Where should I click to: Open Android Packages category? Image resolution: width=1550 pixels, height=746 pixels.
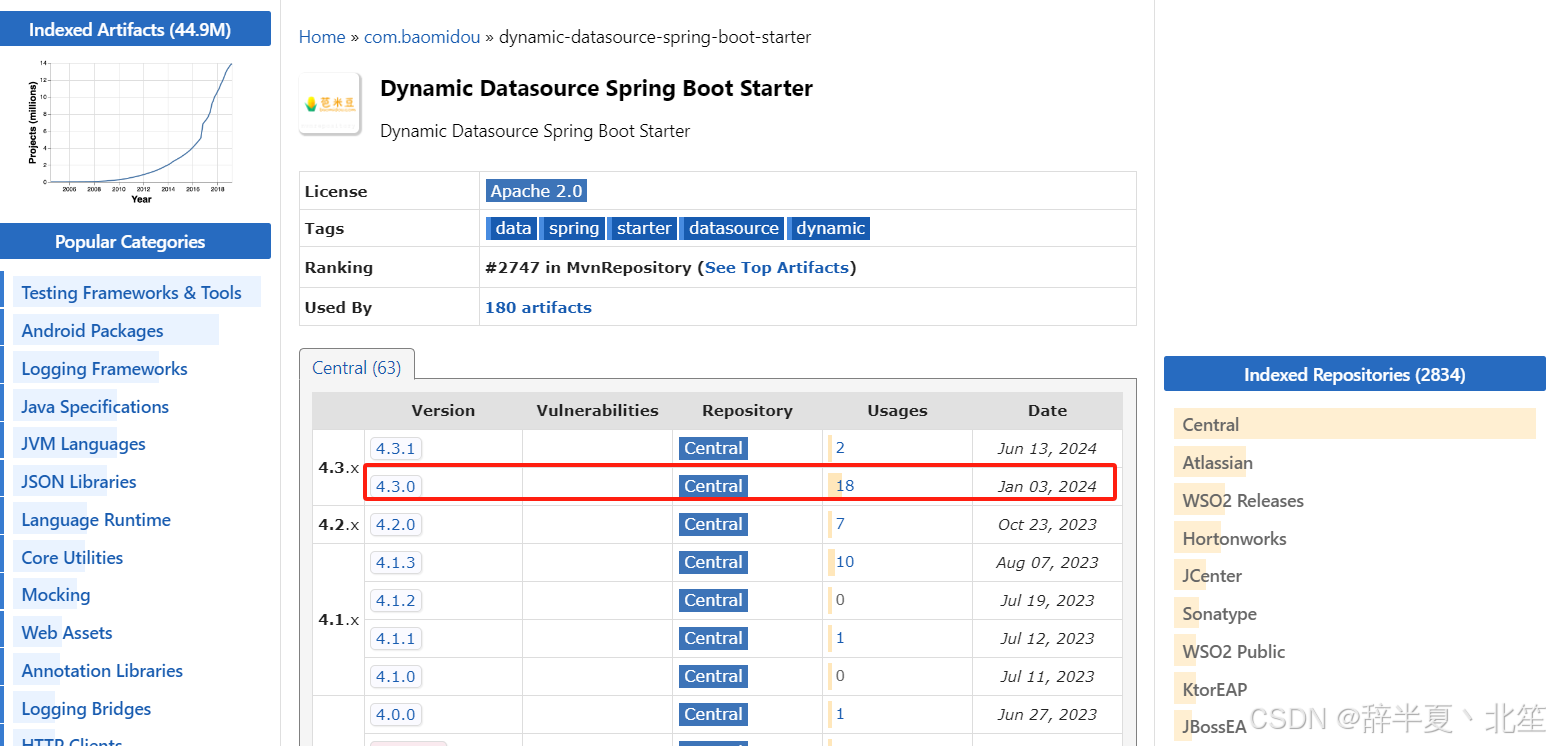pyautogui.click(x=92, y=331)
